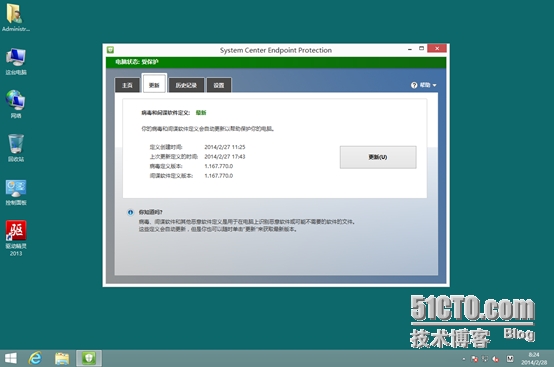
Task: Click the 你知道吗? heading text
Action: coord(151,212)
